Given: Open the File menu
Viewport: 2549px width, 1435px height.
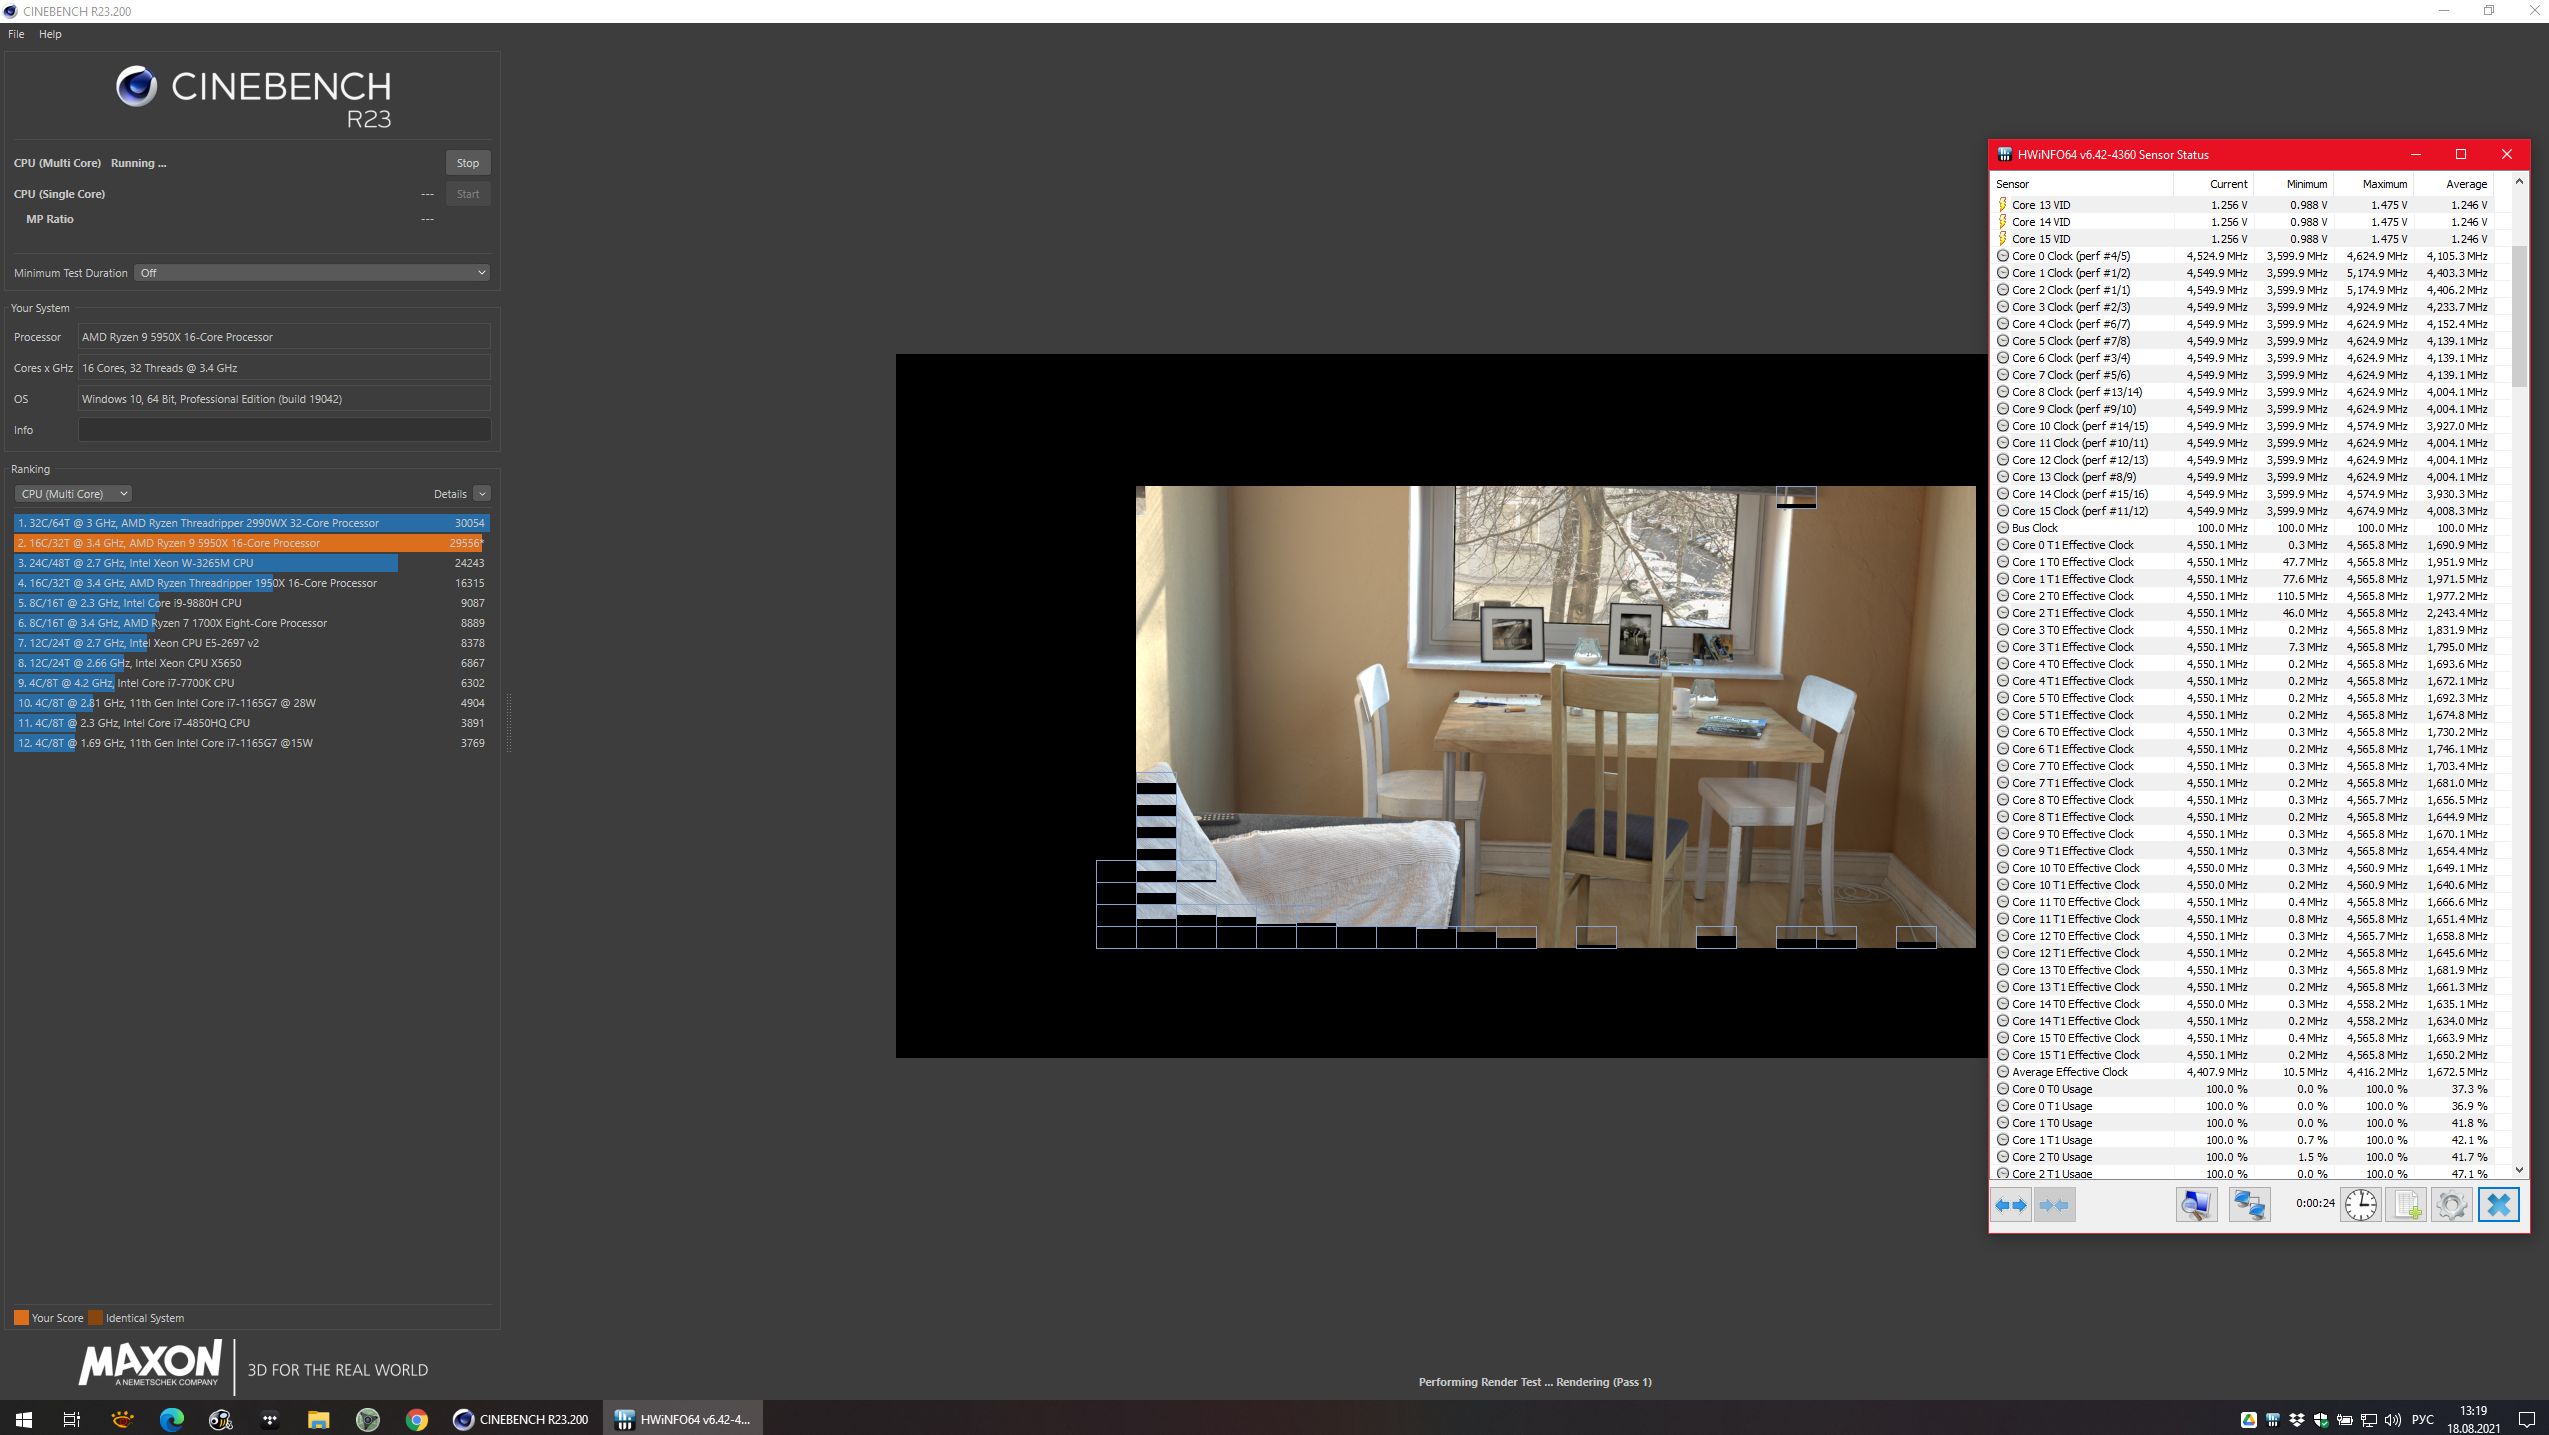Looking at the screenshot, I should click(16, 34).
